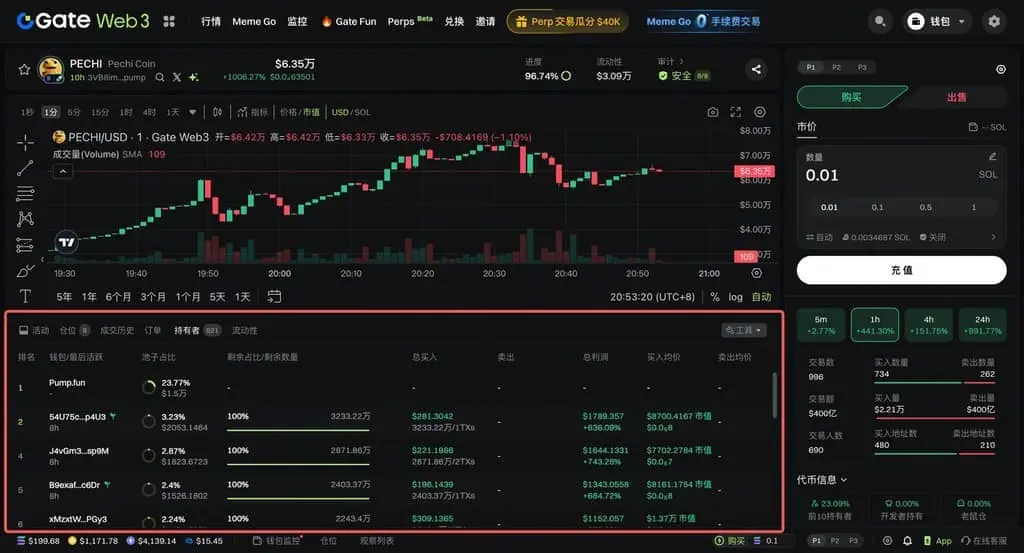Viewport: 1024px width, 553px height.
Task: Click the holdings bar for 54U75c...p4U3
Action: coord(298,430)
